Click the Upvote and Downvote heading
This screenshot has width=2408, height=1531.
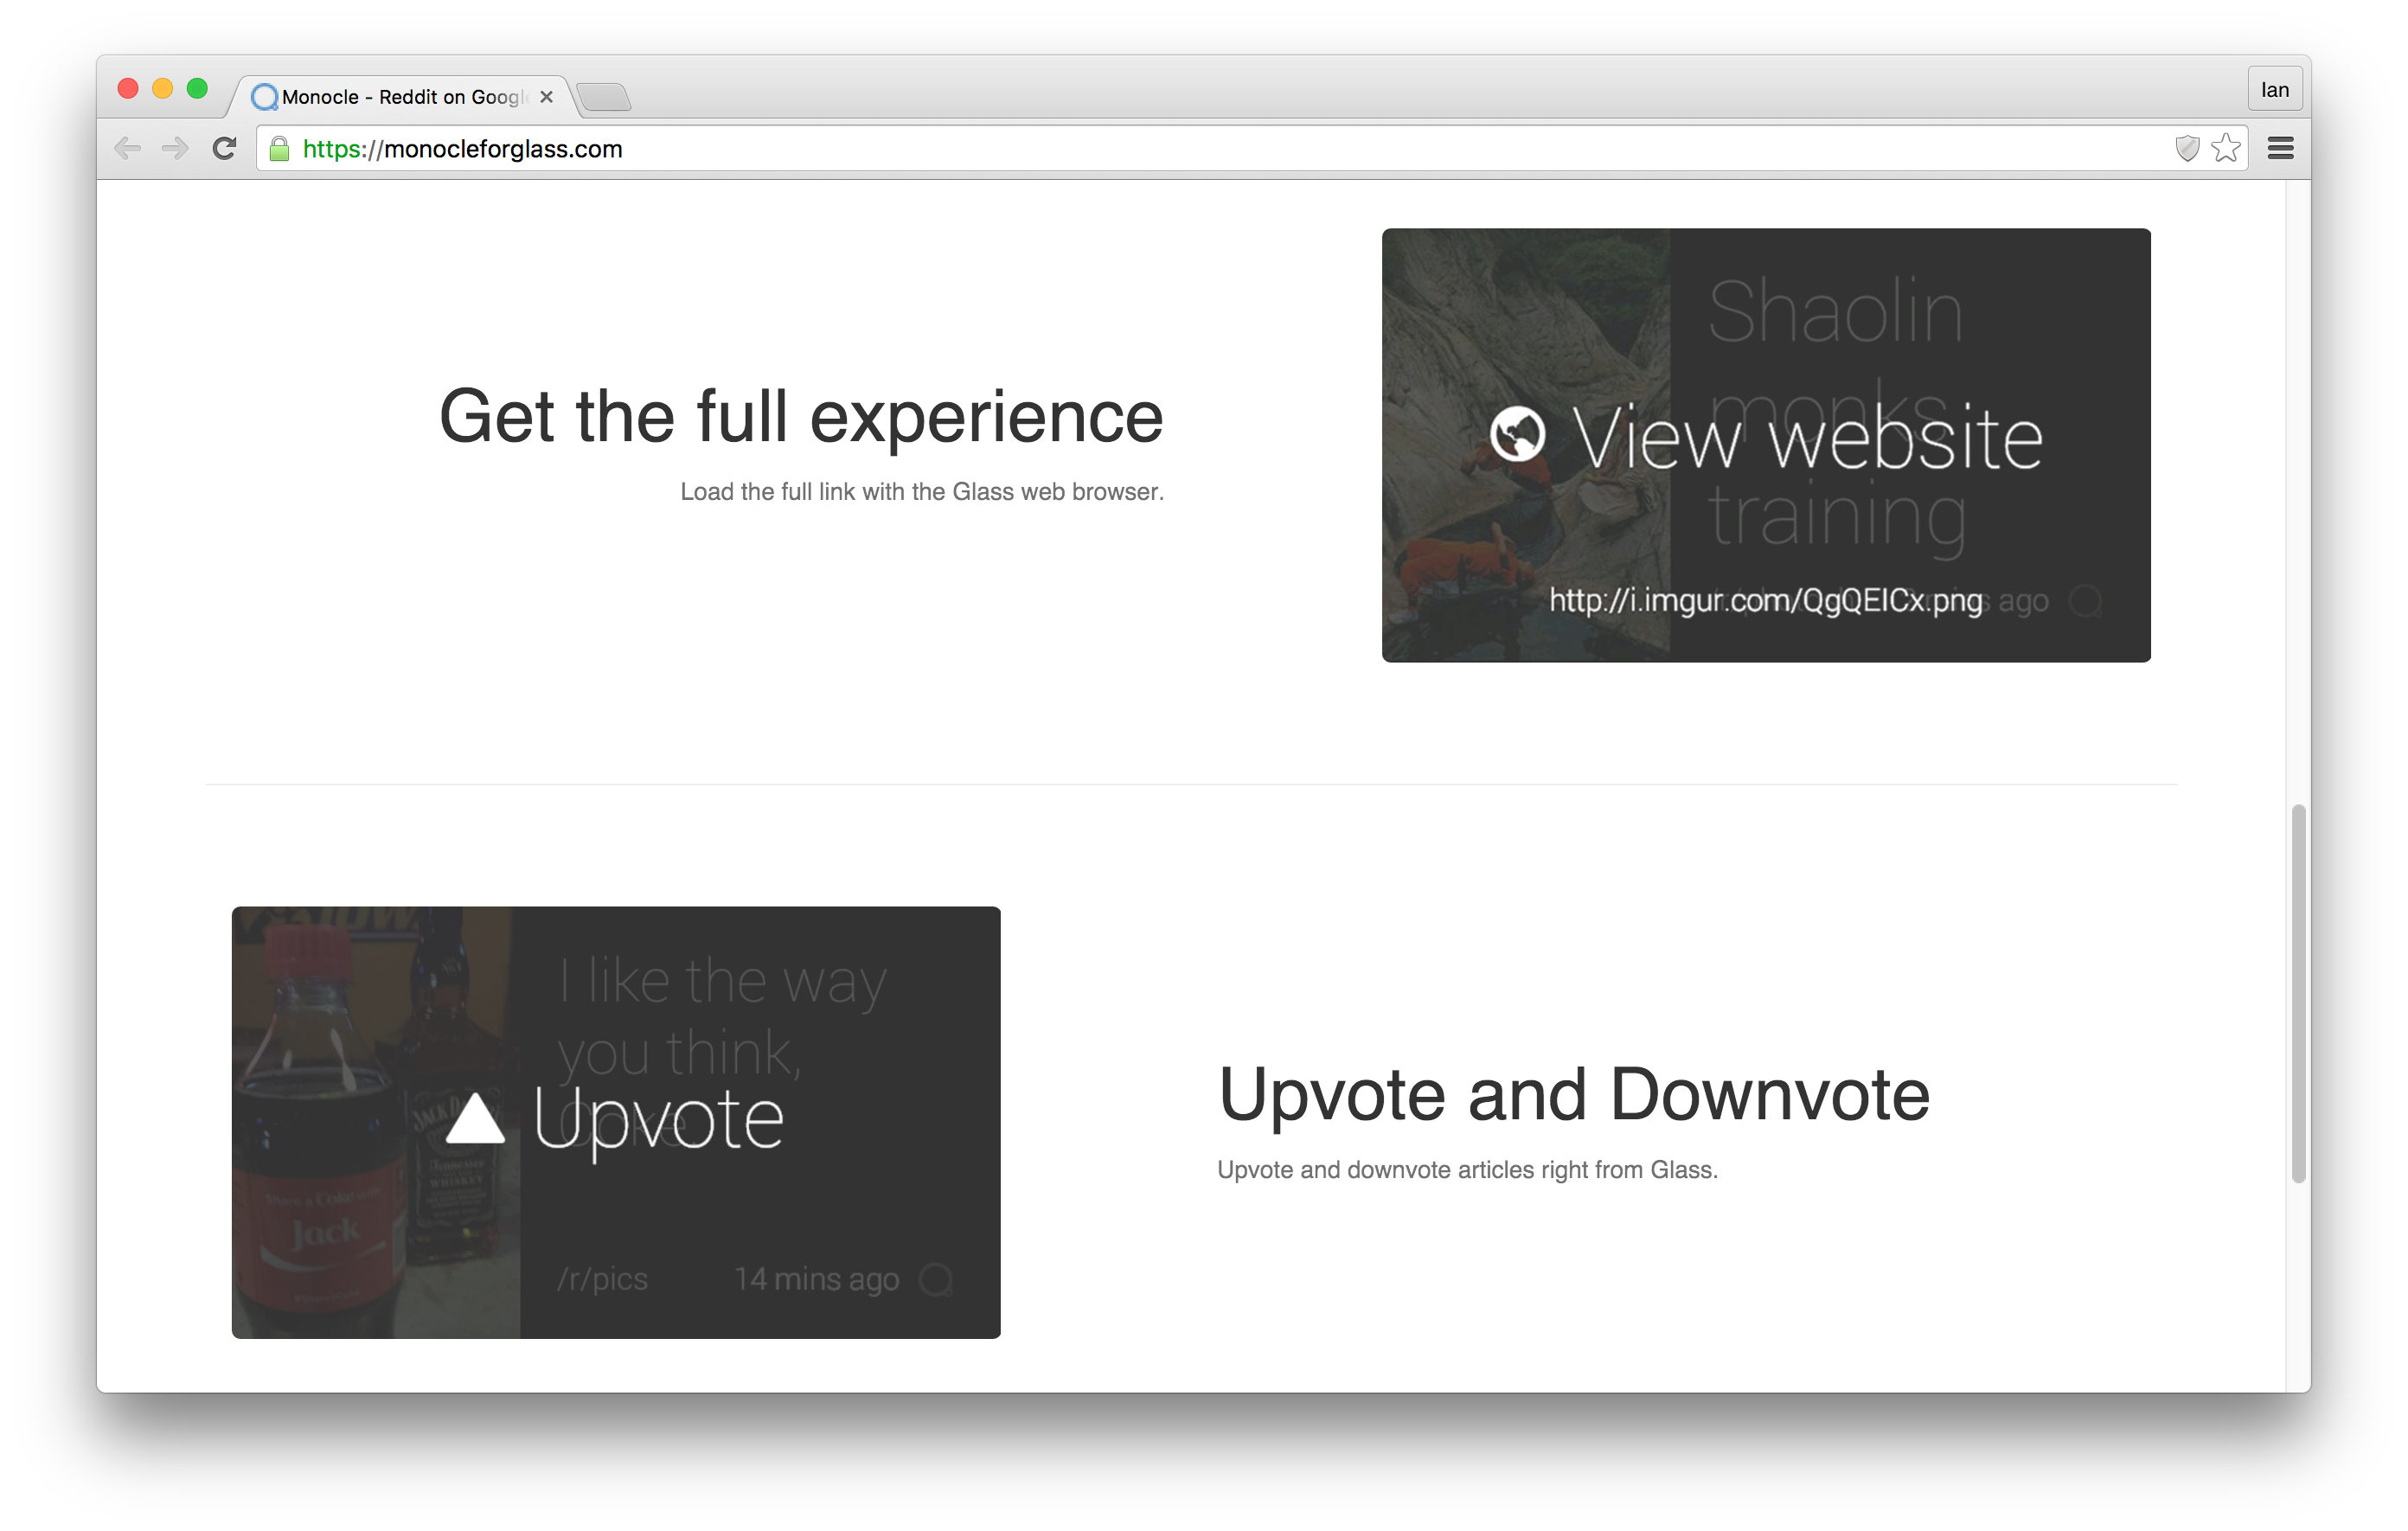(x=1573, y=1095)
